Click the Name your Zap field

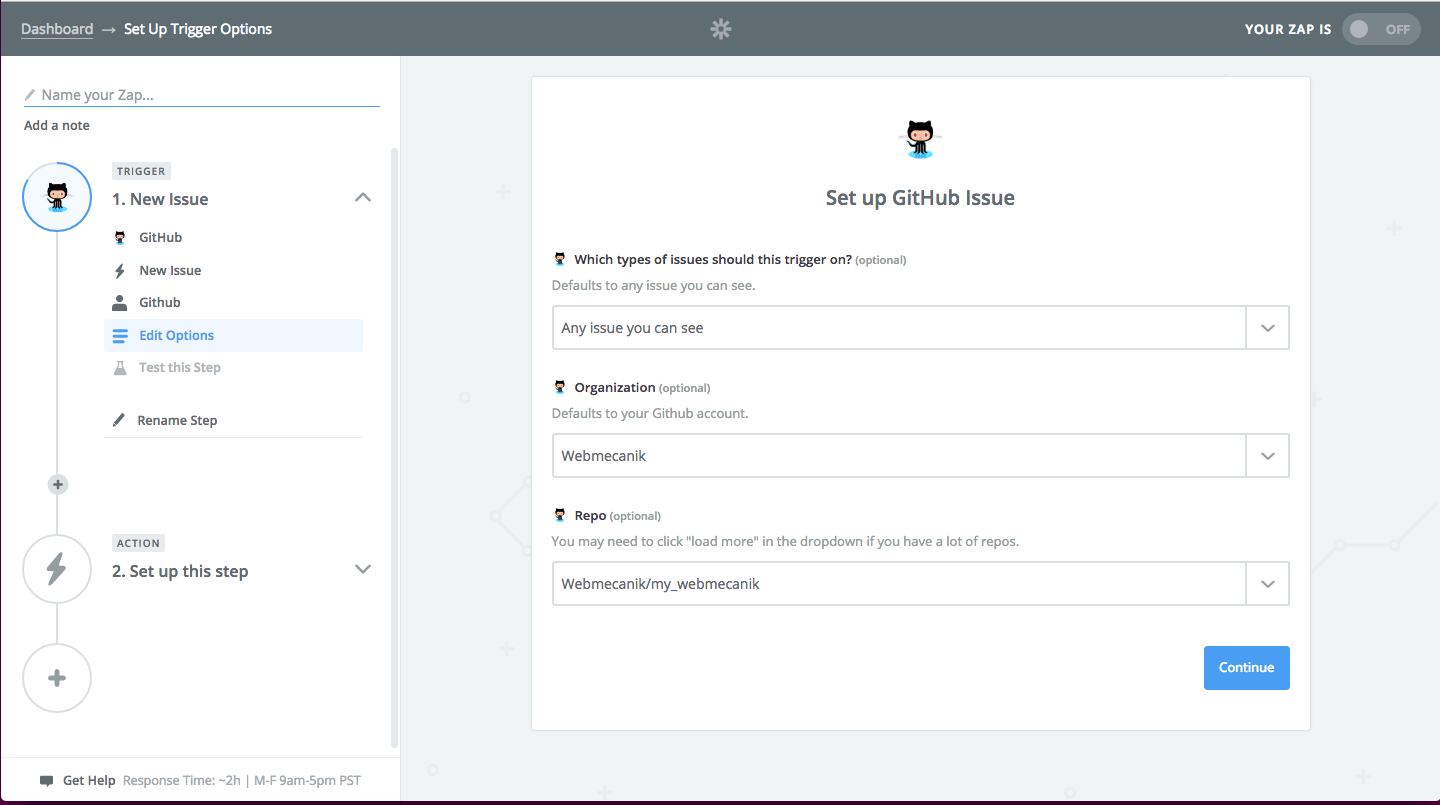click(202, 95)
